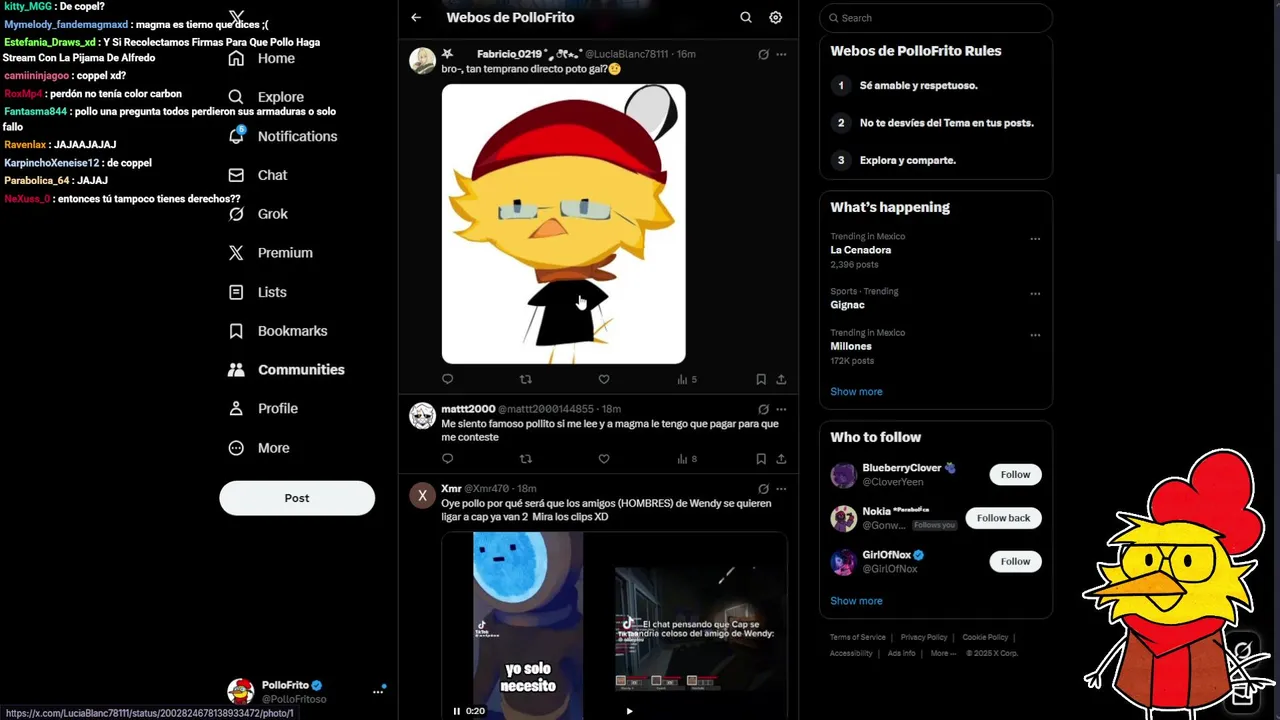Open the community search magnifier icon
This screenshot has width=1280, height=720.
pyautogui.click(x=746, y=17)
